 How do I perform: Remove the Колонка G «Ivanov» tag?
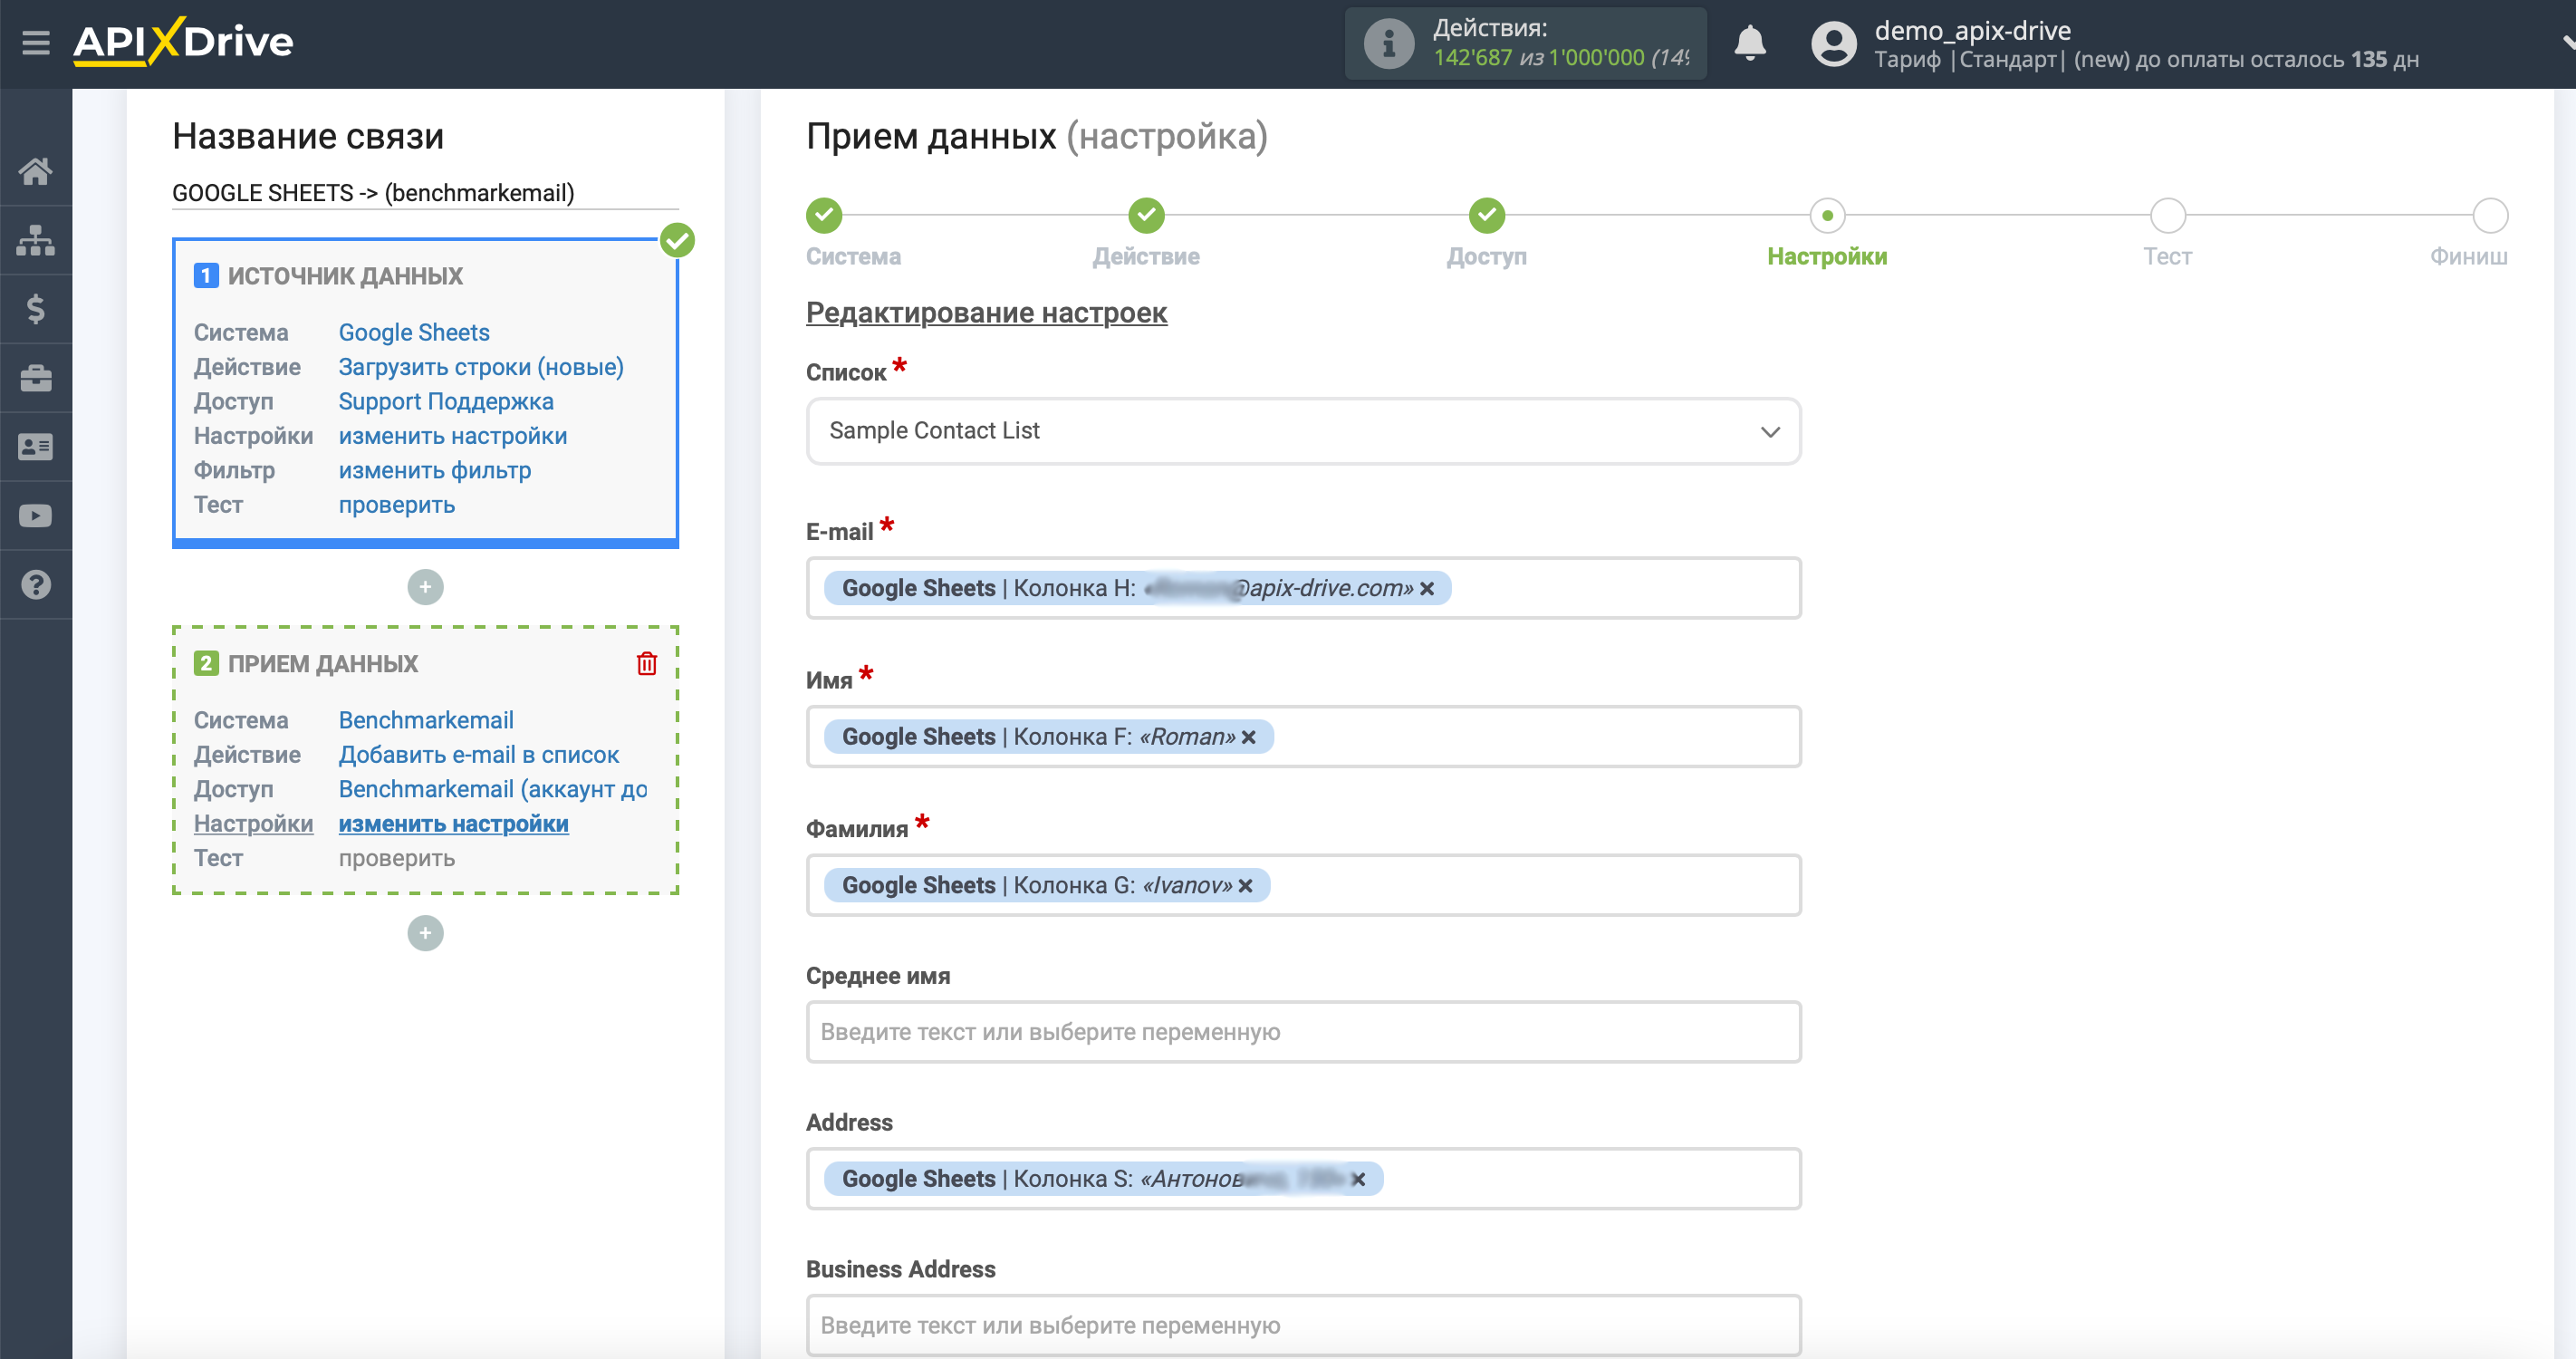(1245, 885)
